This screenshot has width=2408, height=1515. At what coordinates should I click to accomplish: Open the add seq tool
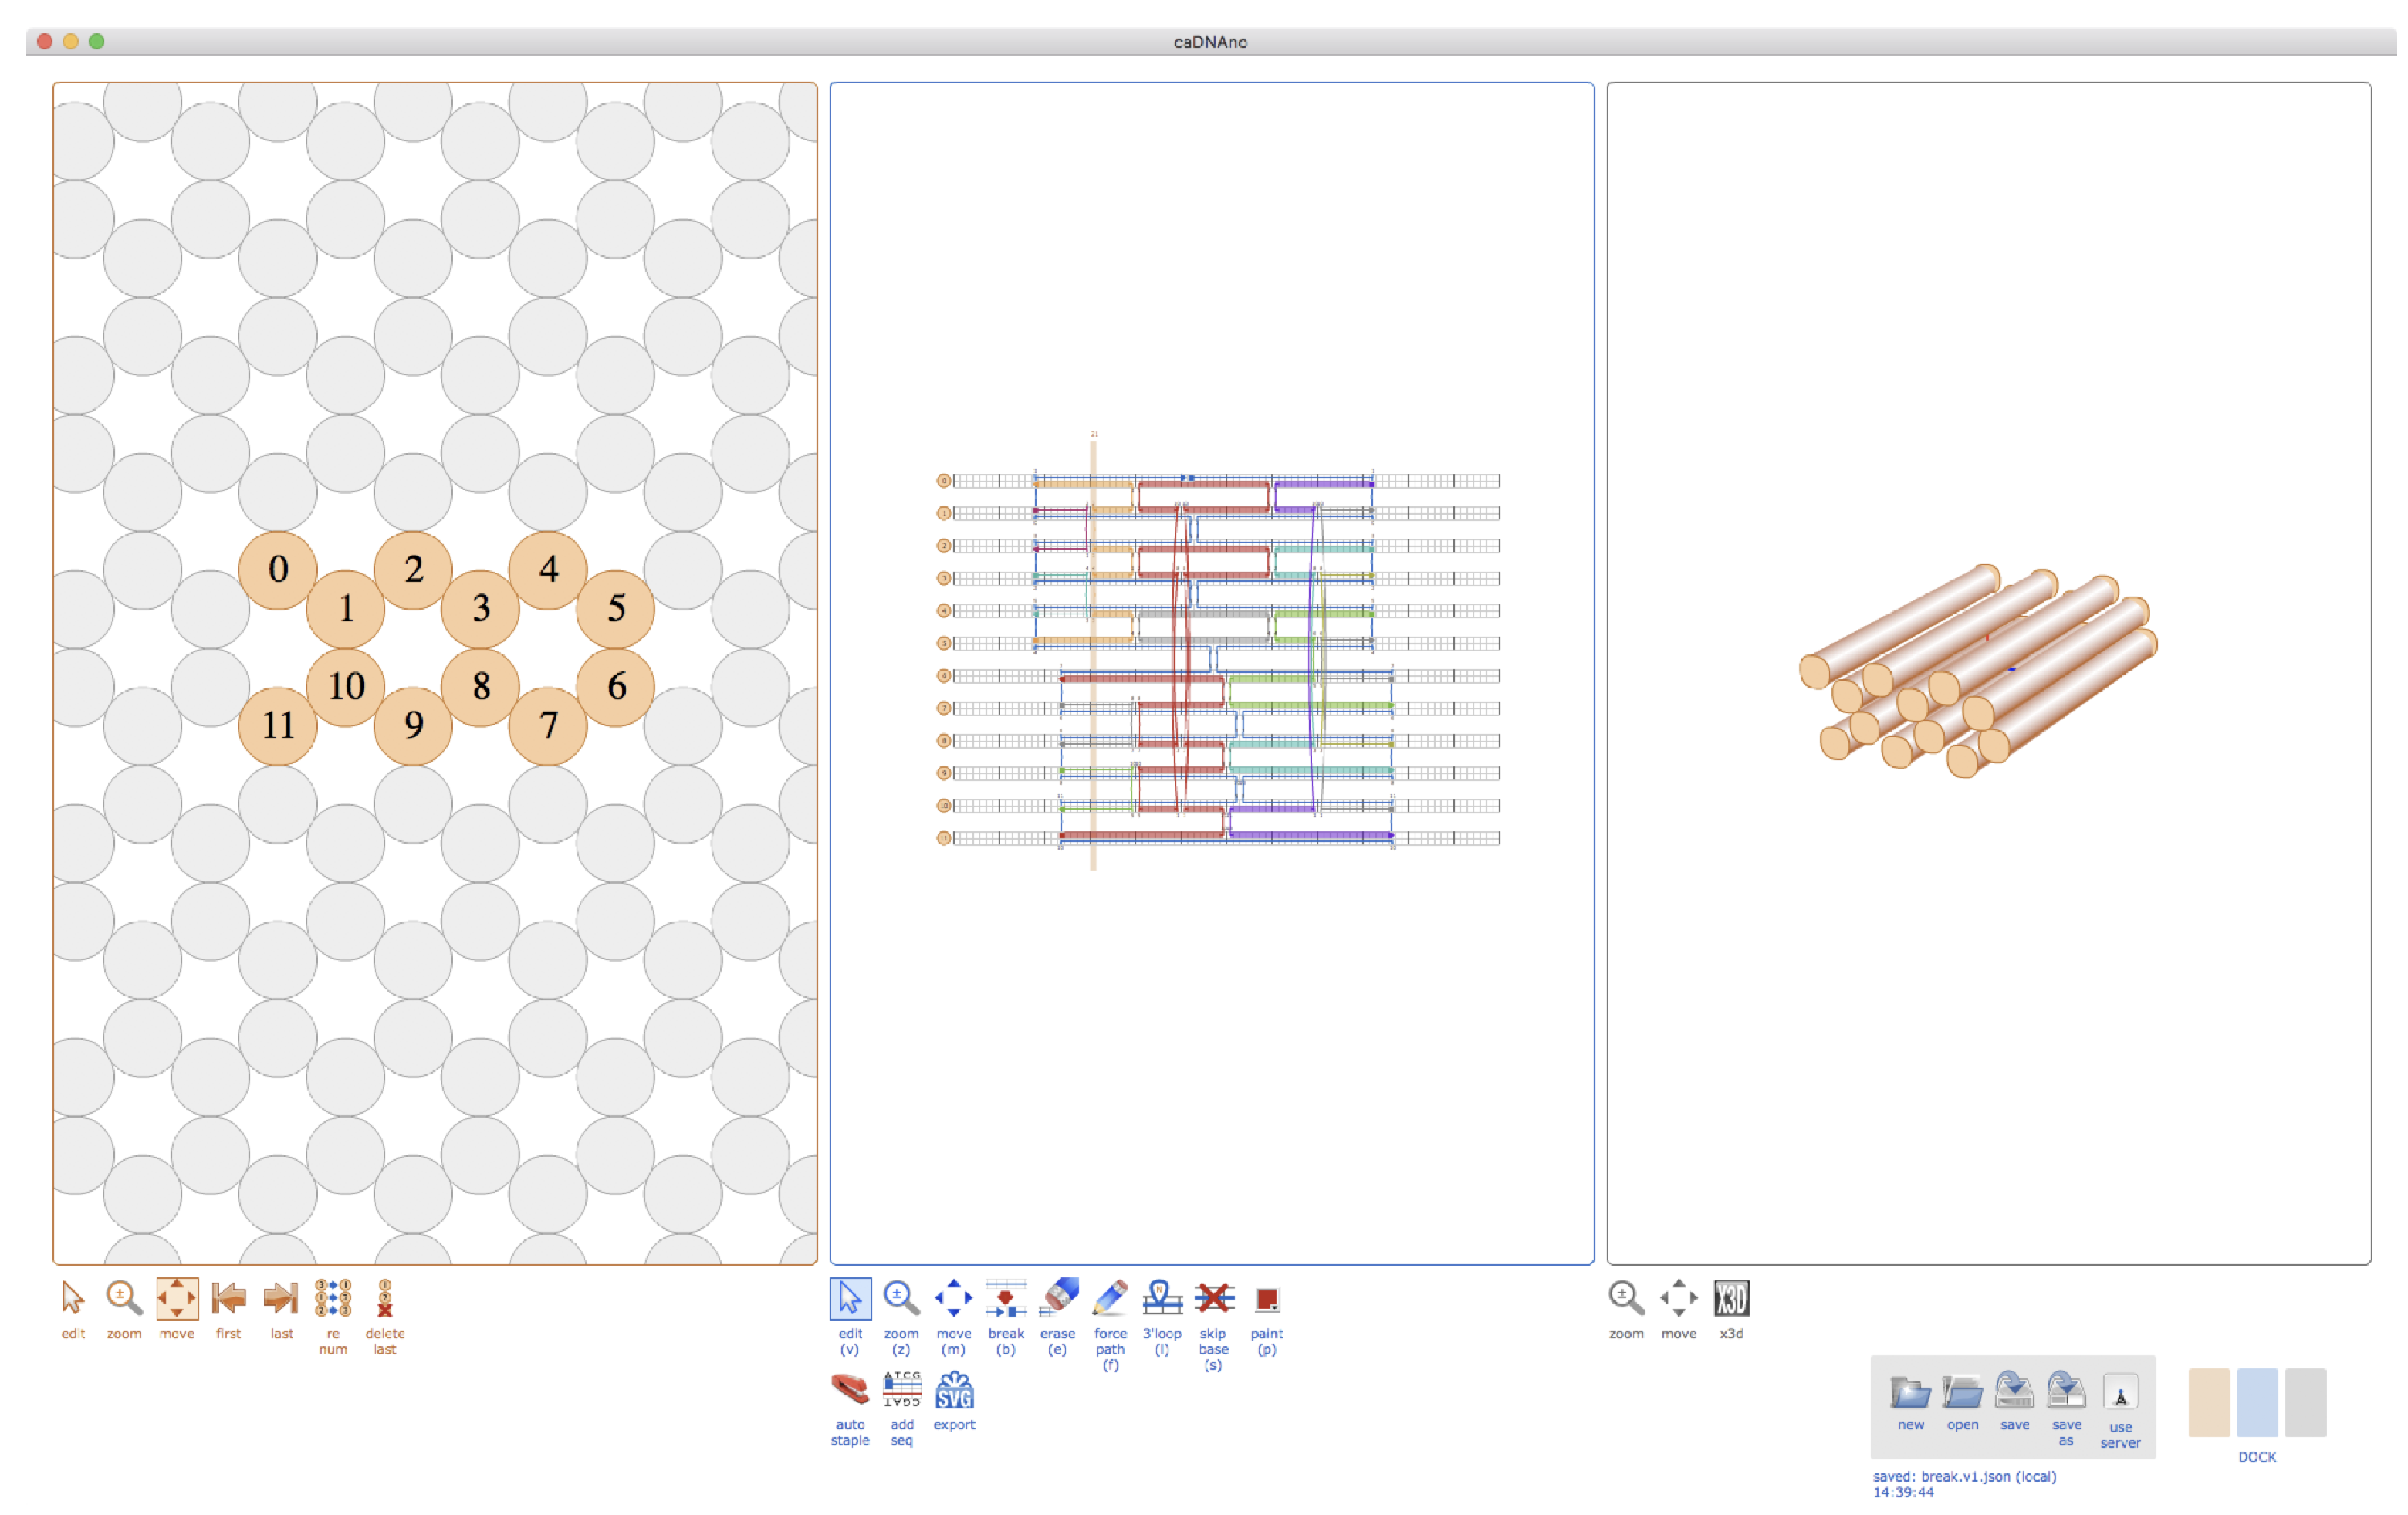point(901,1389)
